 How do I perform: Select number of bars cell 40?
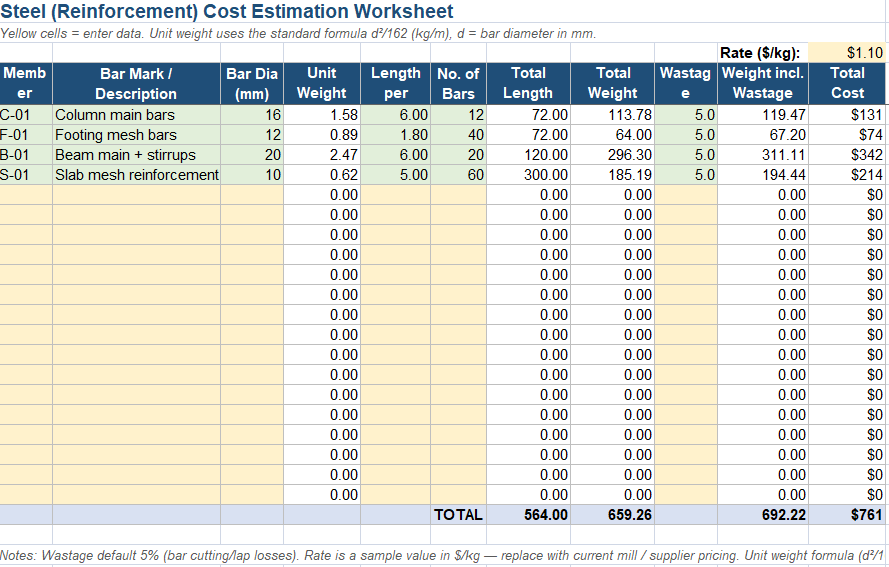point(458,135)
